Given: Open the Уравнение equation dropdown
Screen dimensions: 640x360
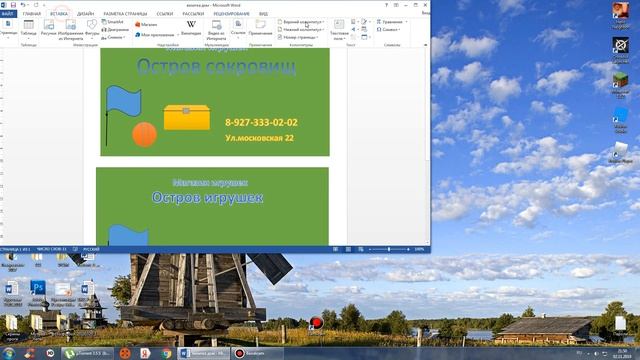Looking at the screenshot, I should pos(392,22).
